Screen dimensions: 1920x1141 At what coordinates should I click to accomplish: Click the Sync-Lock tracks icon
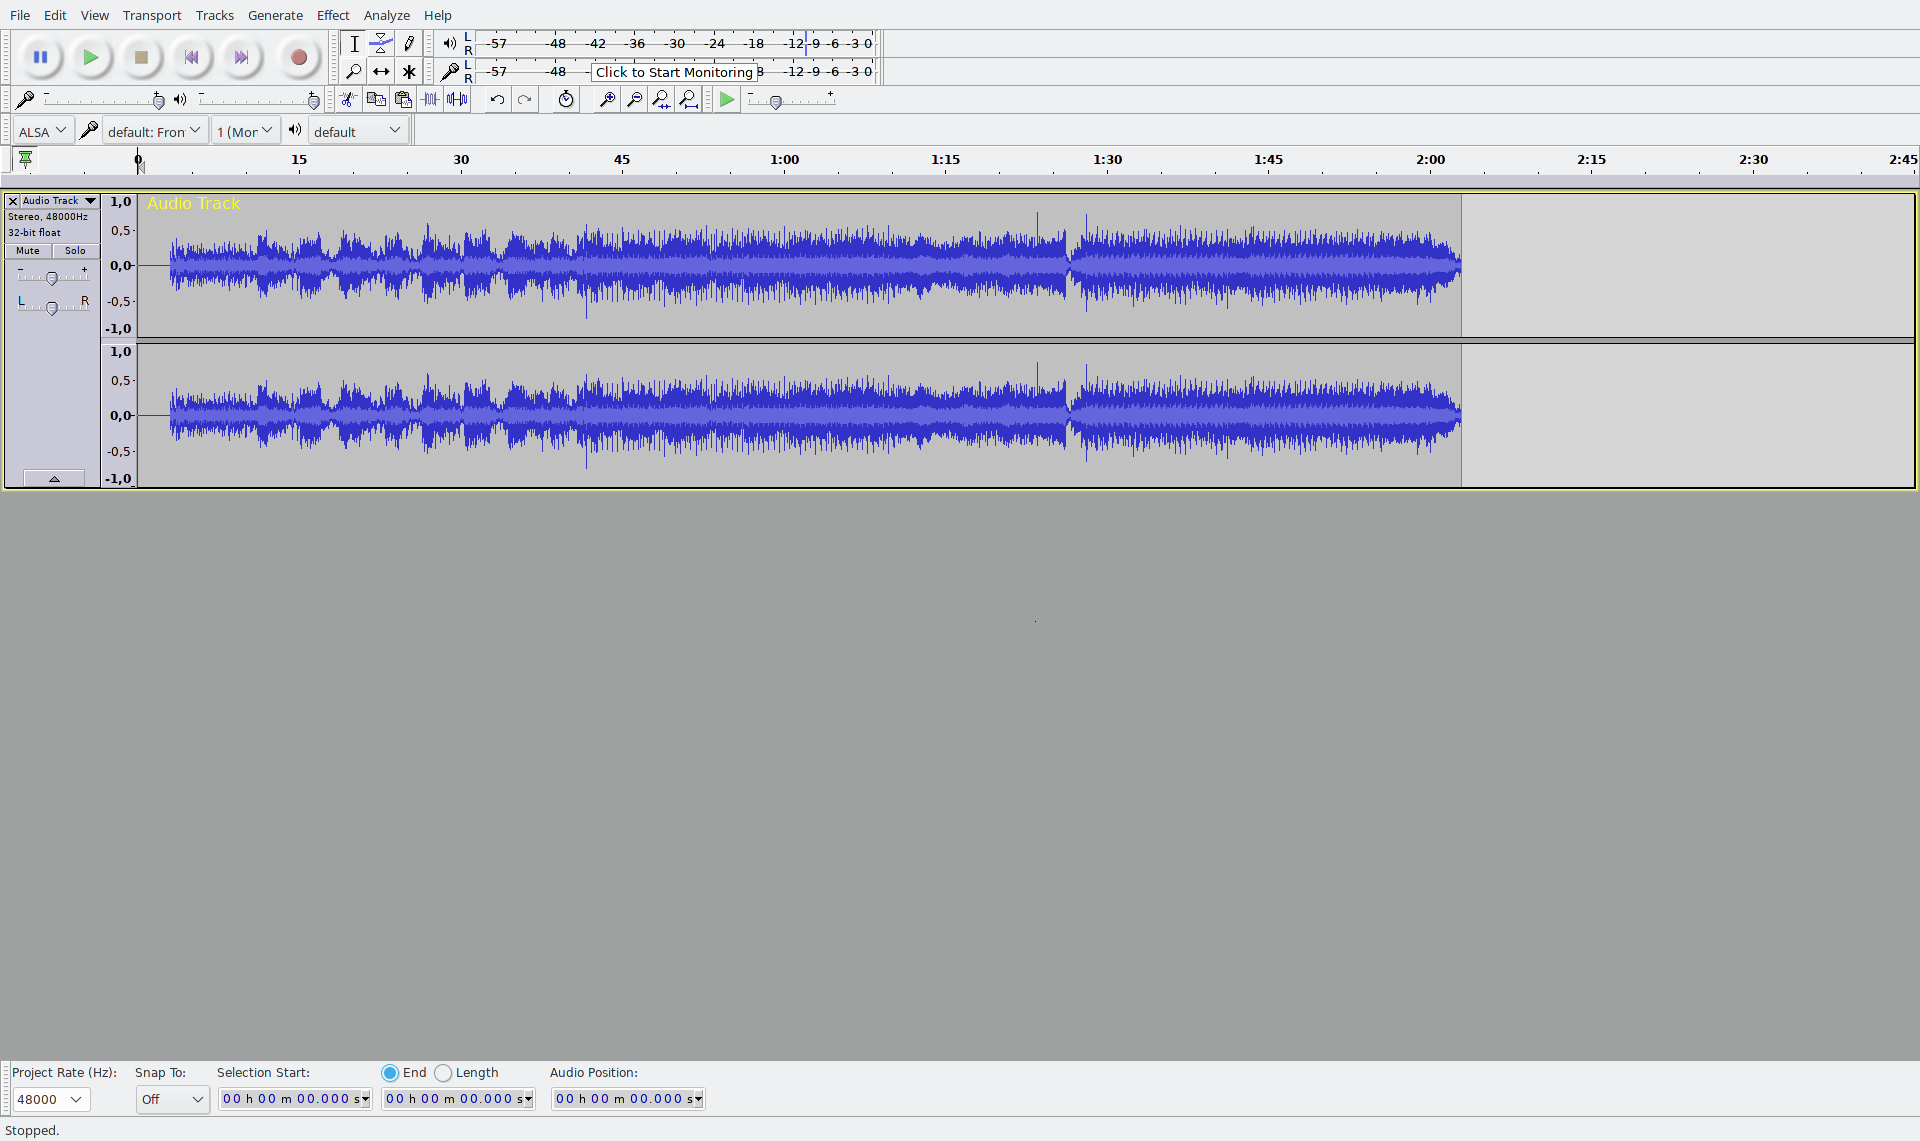point(566,100)
